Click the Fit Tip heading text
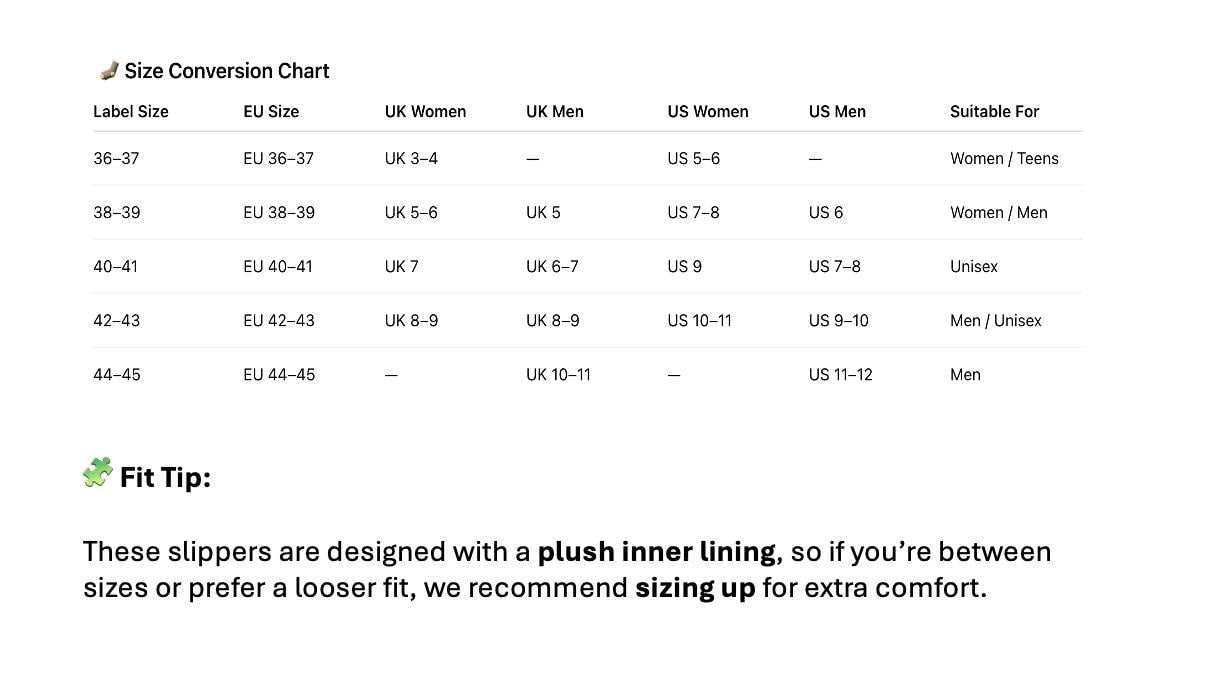The height and width of the screenshot is (698, 1206). click(x=165, y=478)
